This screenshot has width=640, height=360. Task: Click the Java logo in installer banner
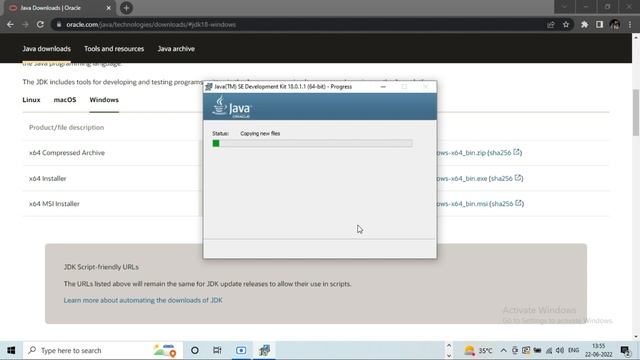coord(232,107)
